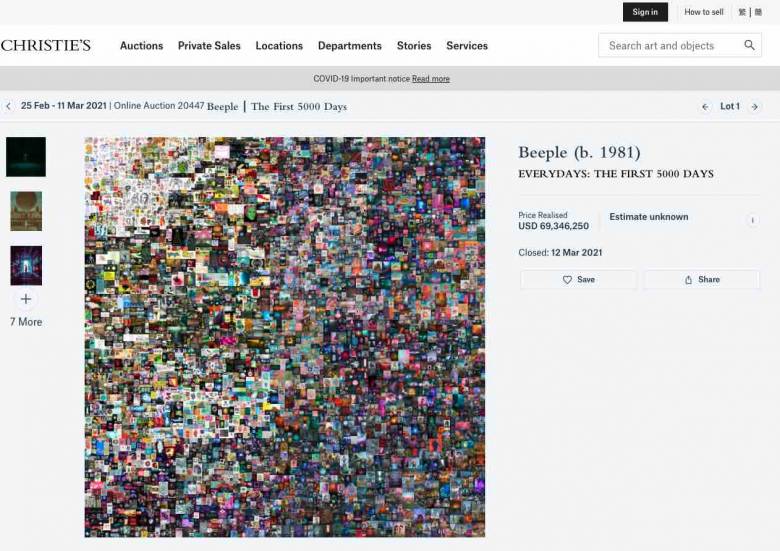Click the Estimate unknown text

(649, 217)
